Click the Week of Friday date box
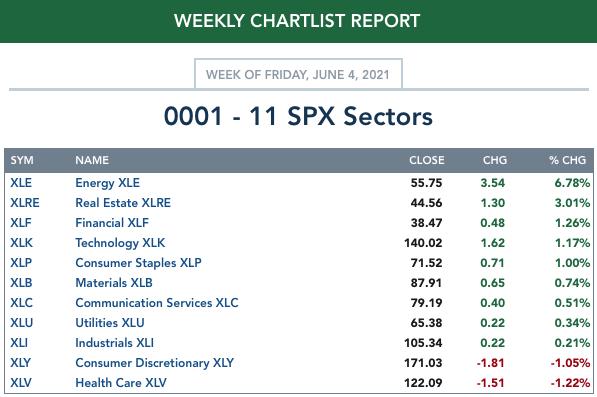The image size is (597, 397). (x=298, y=74)
